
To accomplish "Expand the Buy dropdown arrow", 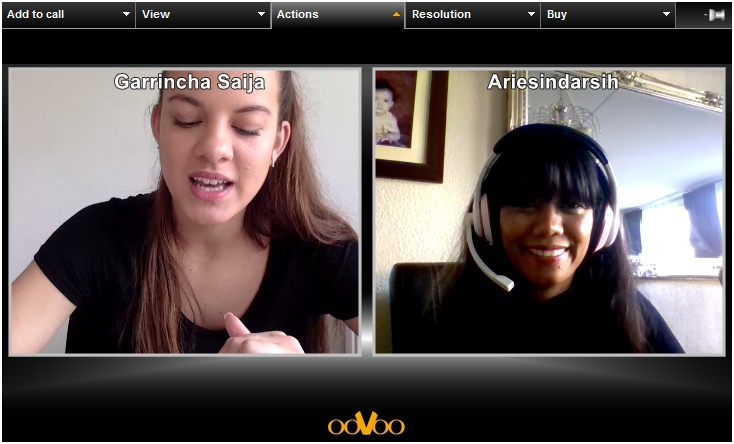I will pyautogui.click(x=666, y=15).
